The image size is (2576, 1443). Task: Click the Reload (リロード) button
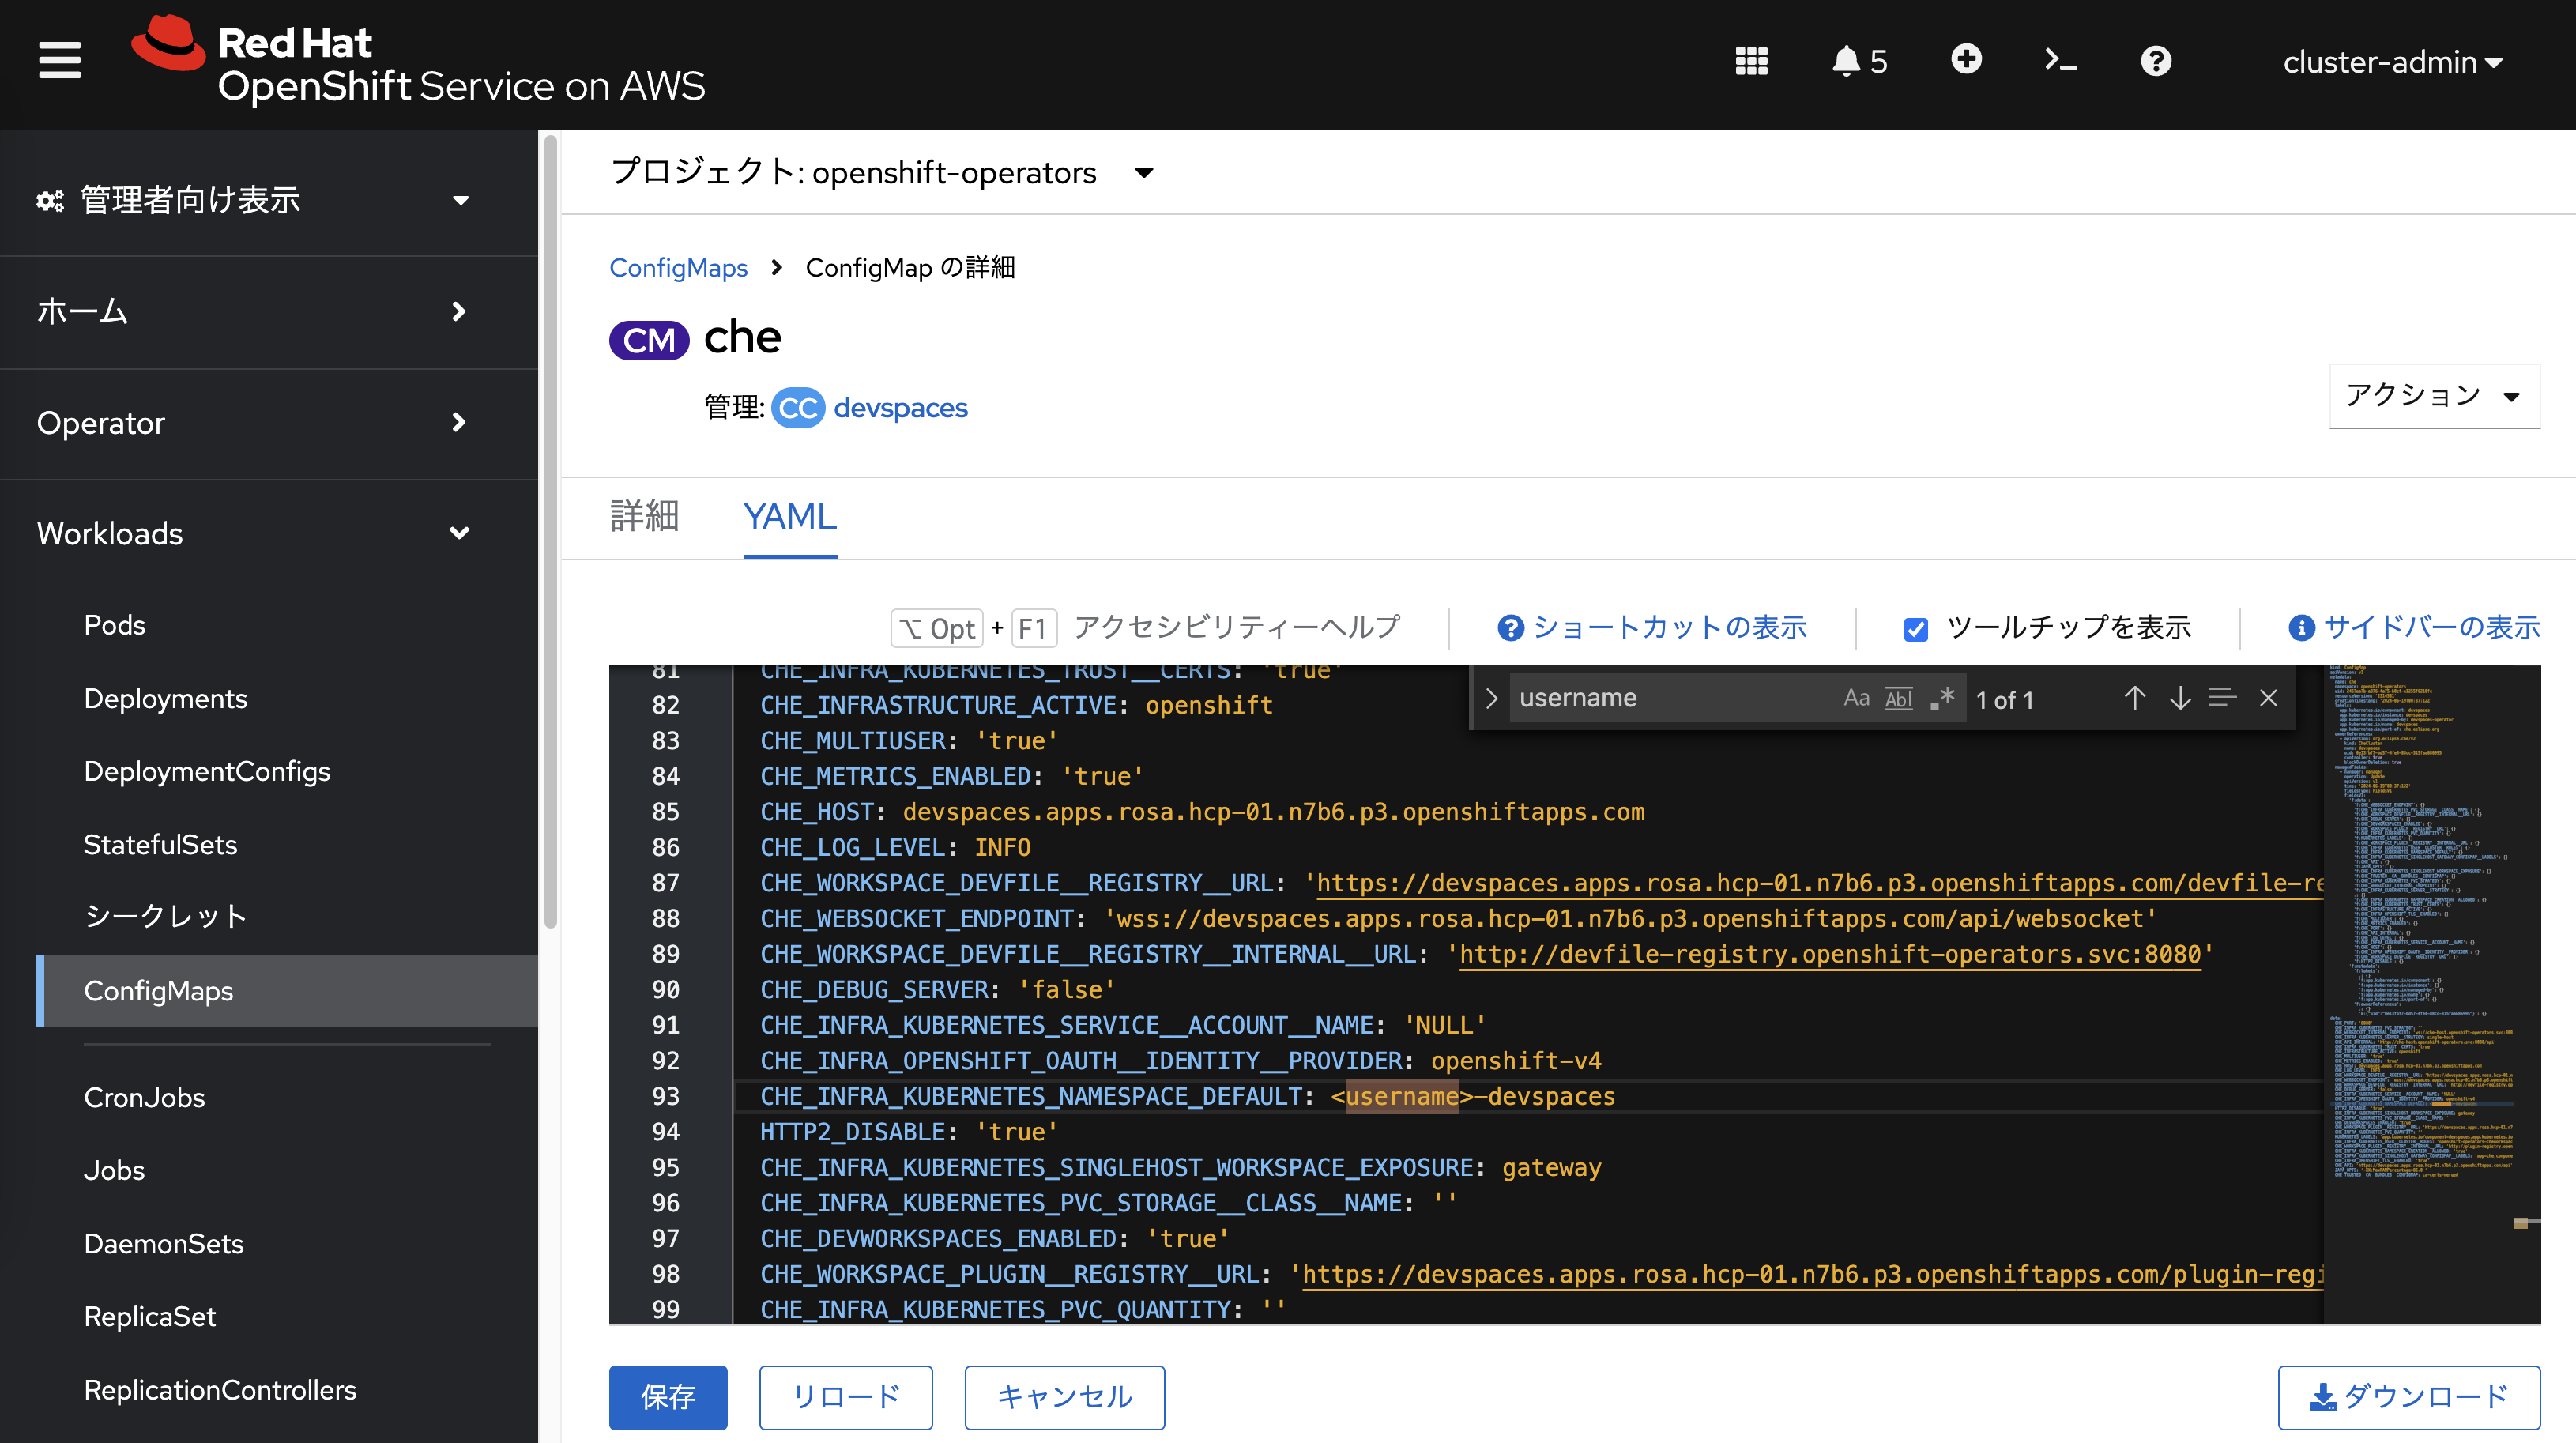click(x=845, y=1397)
